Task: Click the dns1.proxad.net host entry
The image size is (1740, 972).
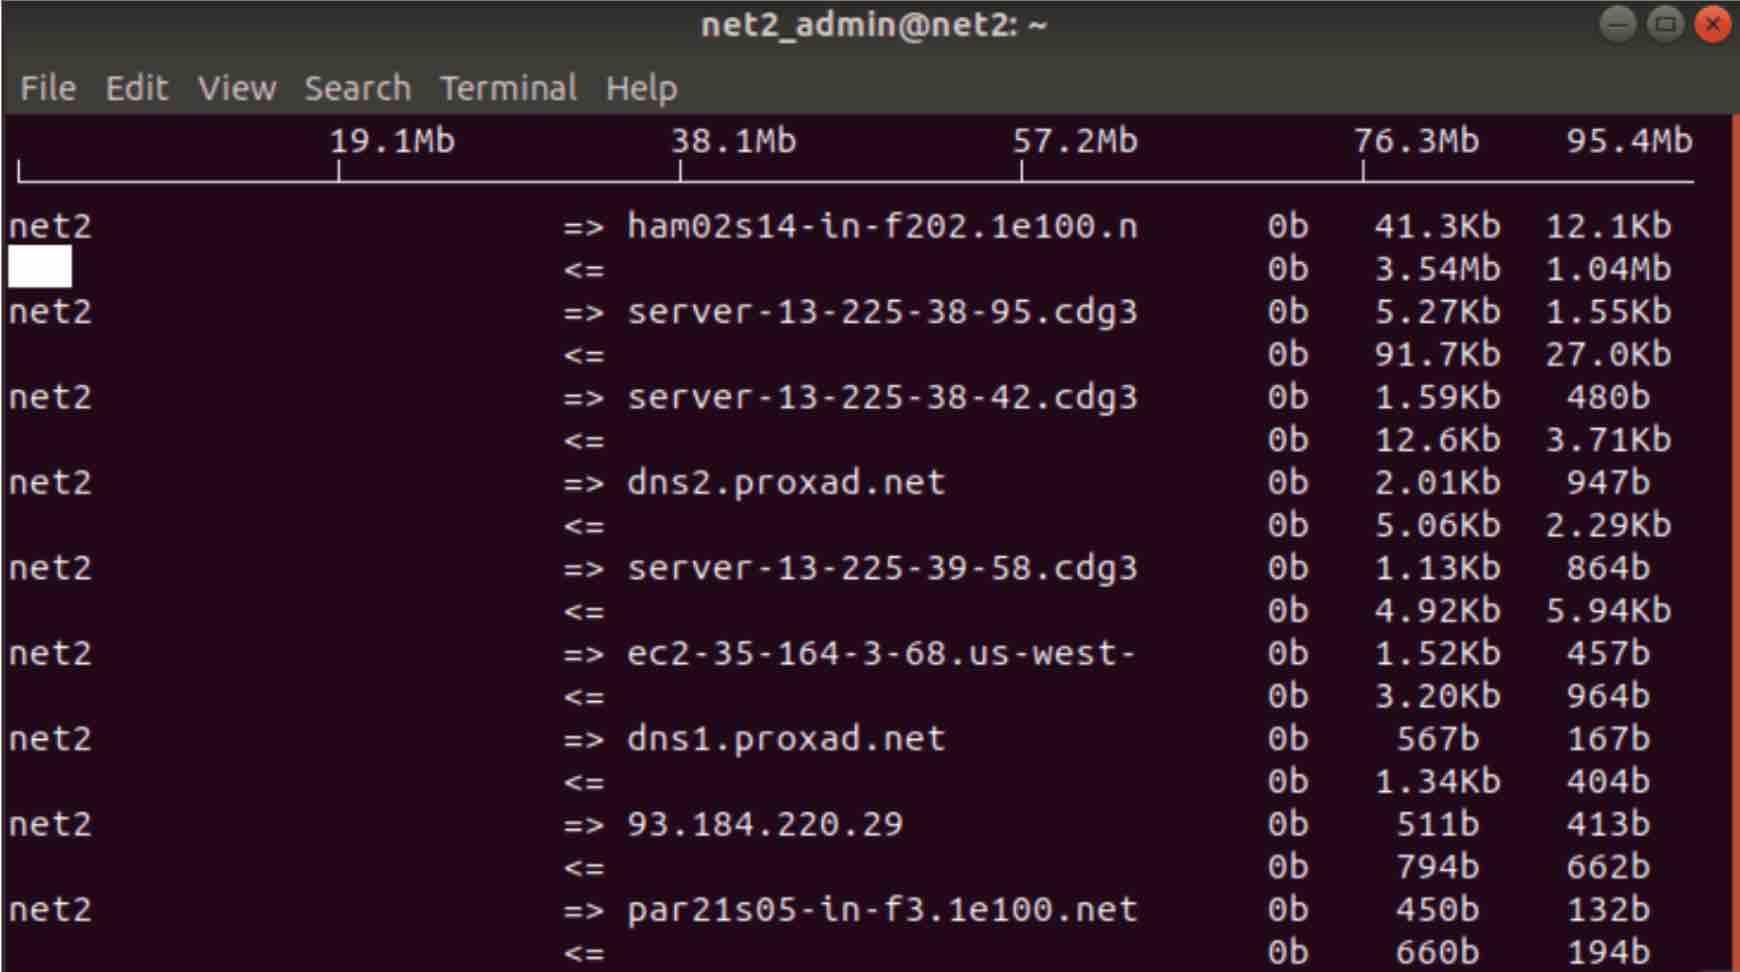Action: click(x=786, y=739)
